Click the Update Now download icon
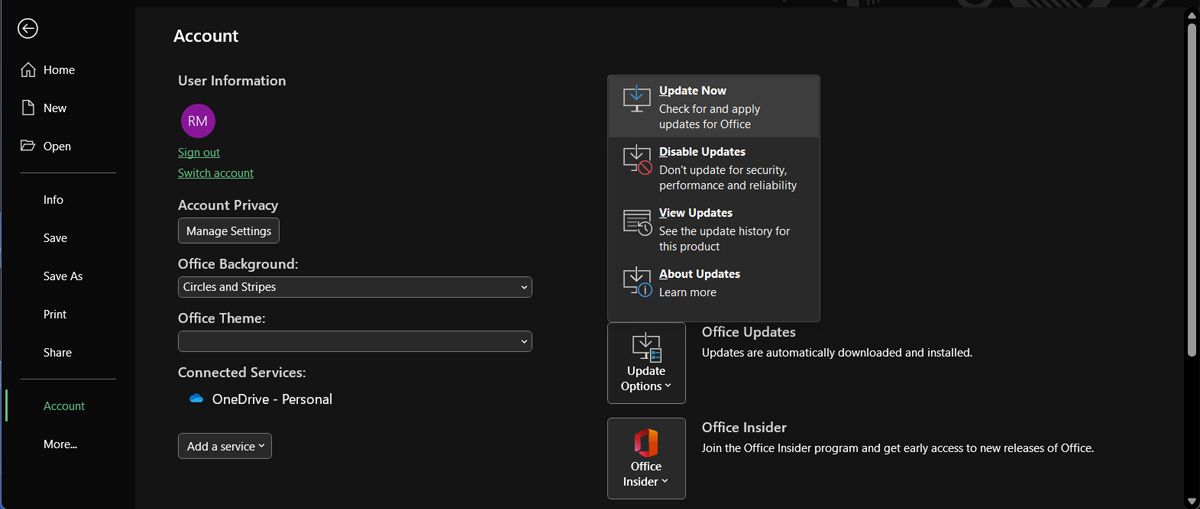 [x=636, y=97]
